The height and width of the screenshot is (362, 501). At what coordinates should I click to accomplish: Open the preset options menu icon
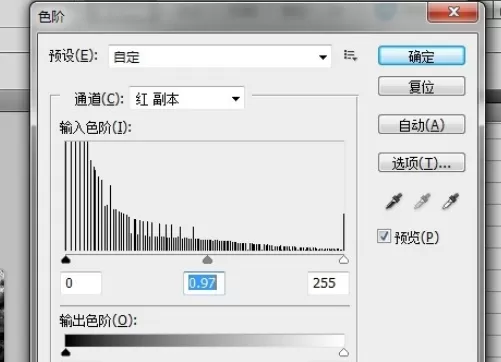click(x=350, y=56)
